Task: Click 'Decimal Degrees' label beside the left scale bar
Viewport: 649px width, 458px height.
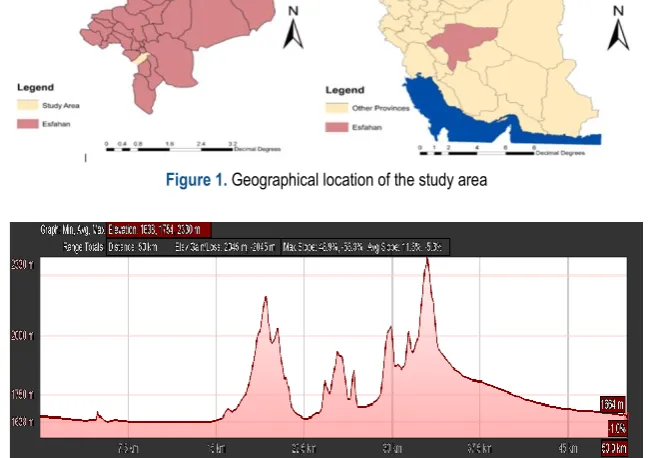Action: [257, 149]
